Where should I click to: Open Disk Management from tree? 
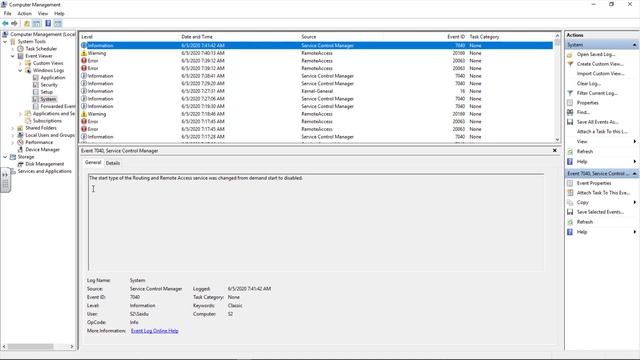pos(44,164)
